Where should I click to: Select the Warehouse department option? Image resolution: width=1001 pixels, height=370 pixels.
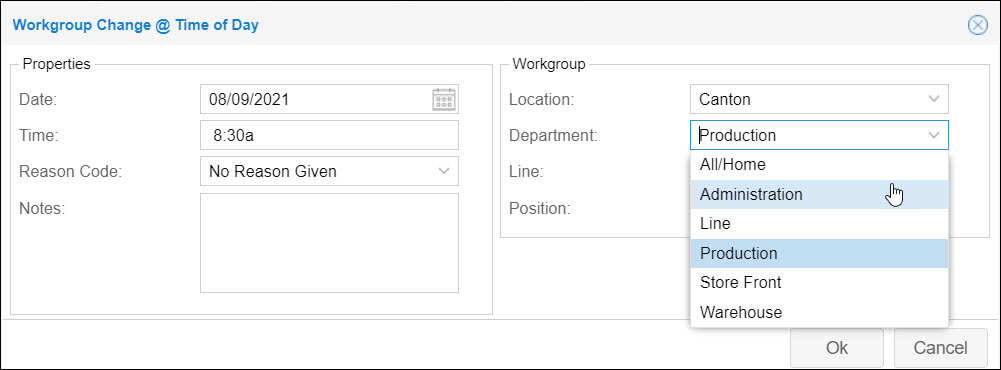819,312
